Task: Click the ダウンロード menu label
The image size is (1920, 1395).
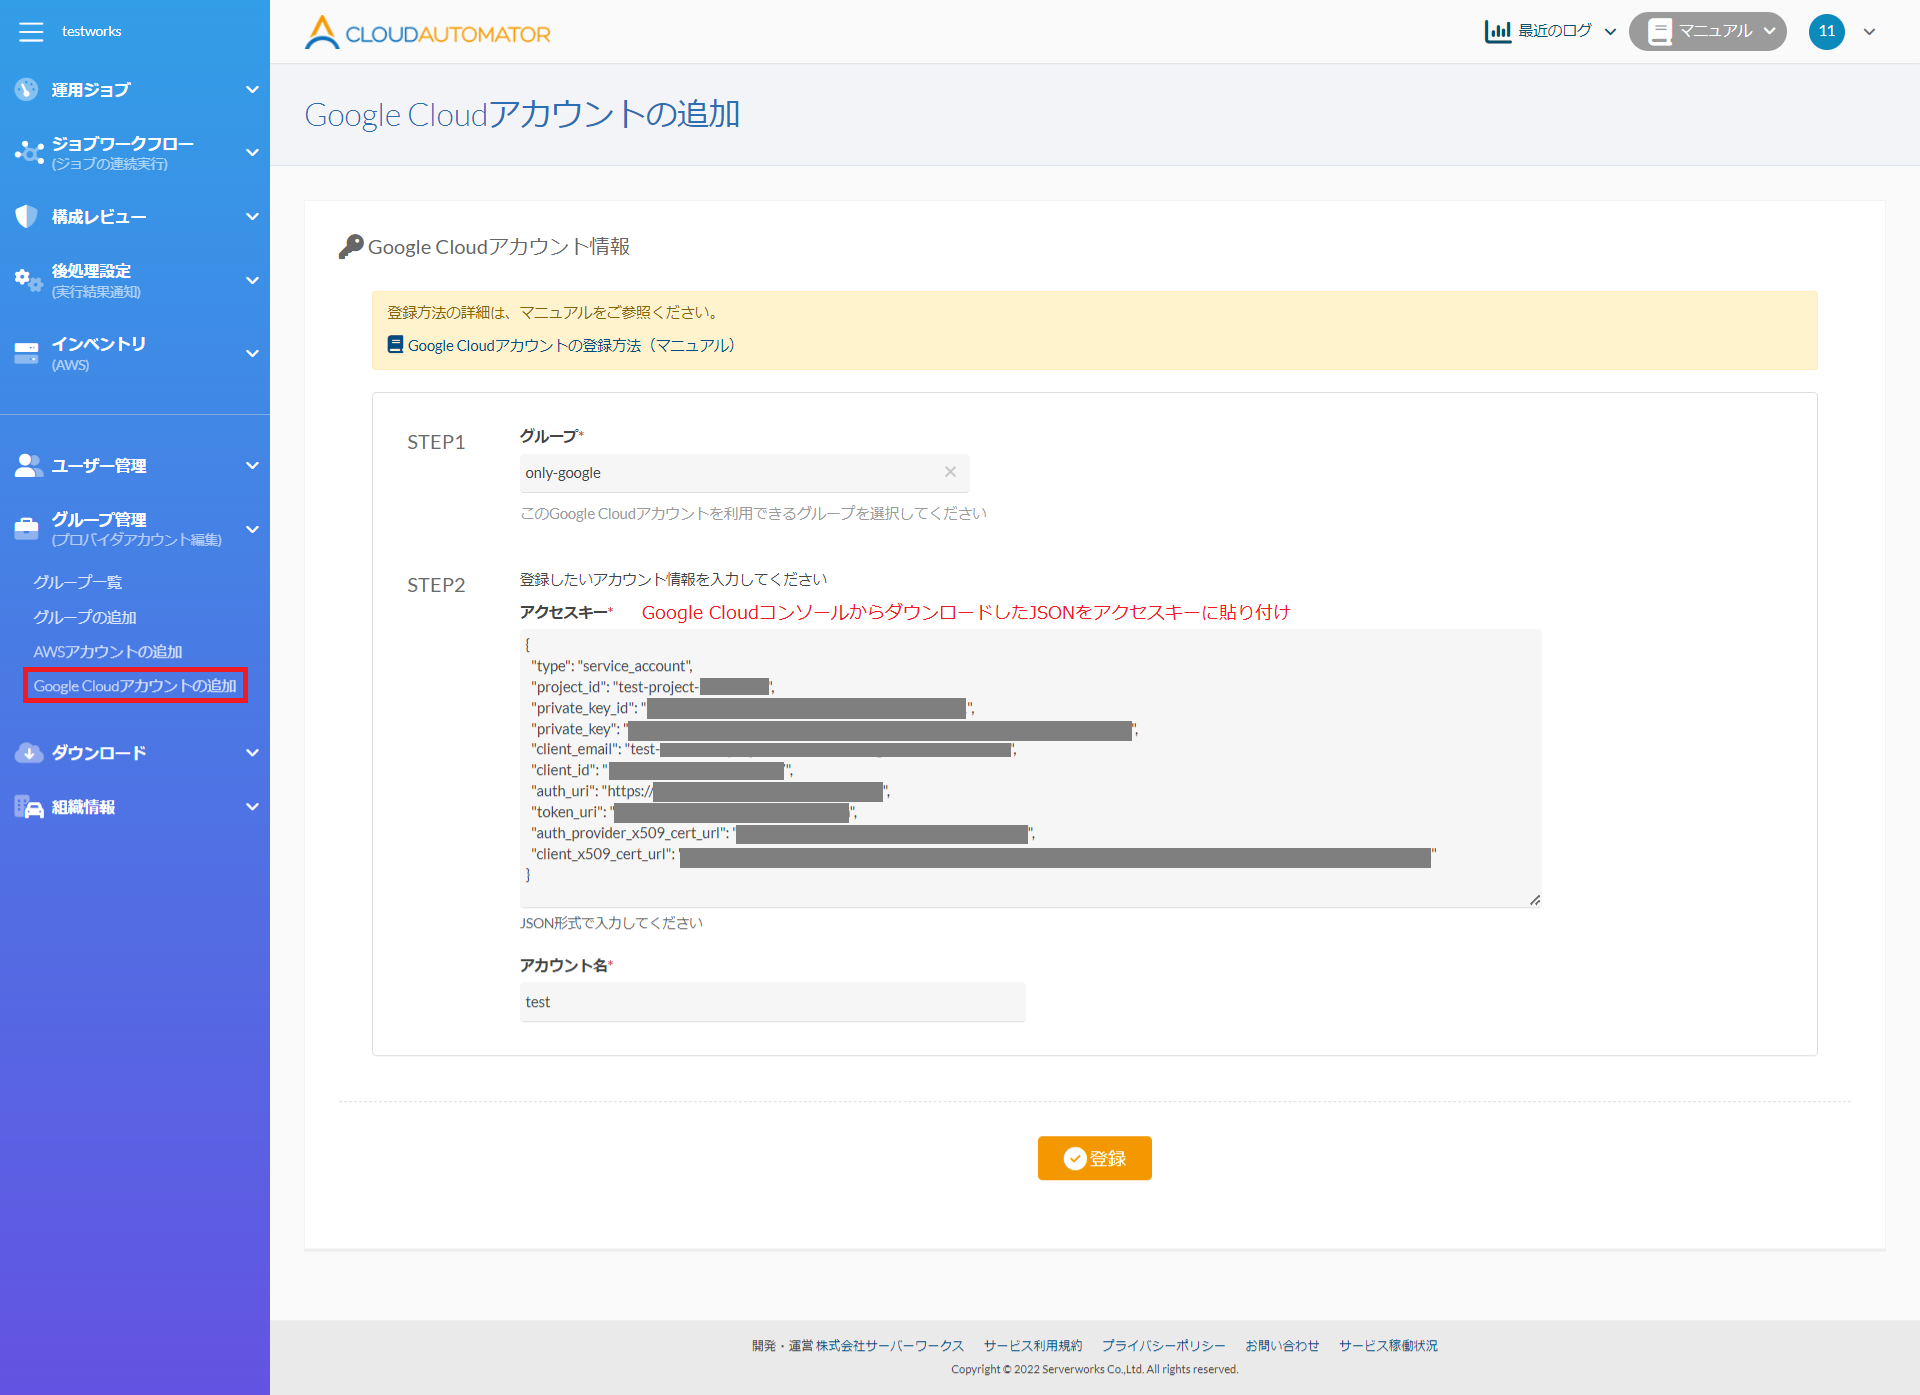Action: tap(99, 753)
